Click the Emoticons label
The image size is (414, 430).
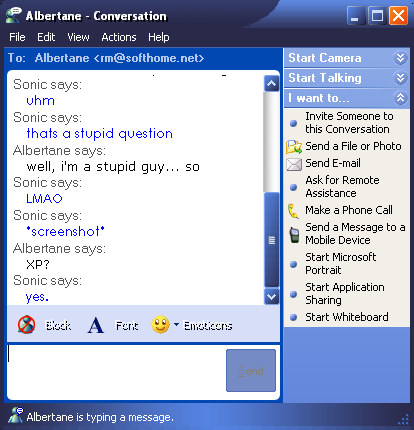tap(208, 326)
